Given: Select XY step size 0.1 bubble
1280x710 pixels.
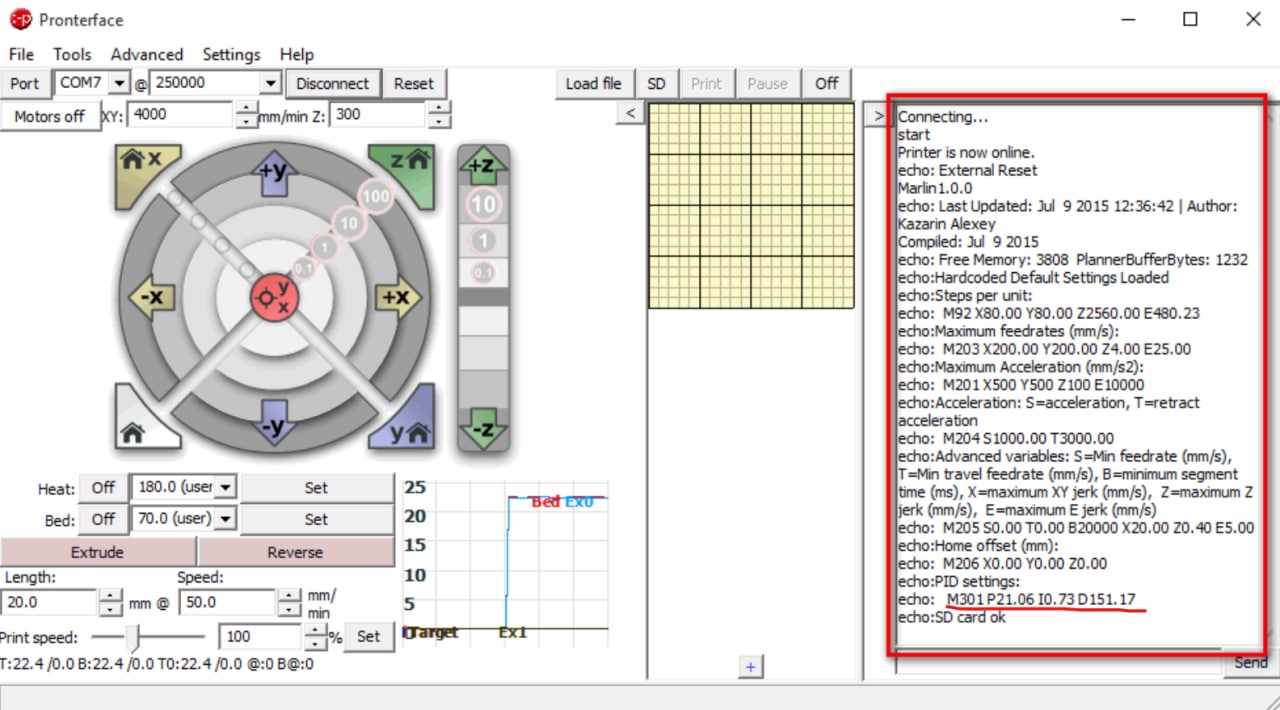Looking at the screenshot, I should [x=304, y=268].
